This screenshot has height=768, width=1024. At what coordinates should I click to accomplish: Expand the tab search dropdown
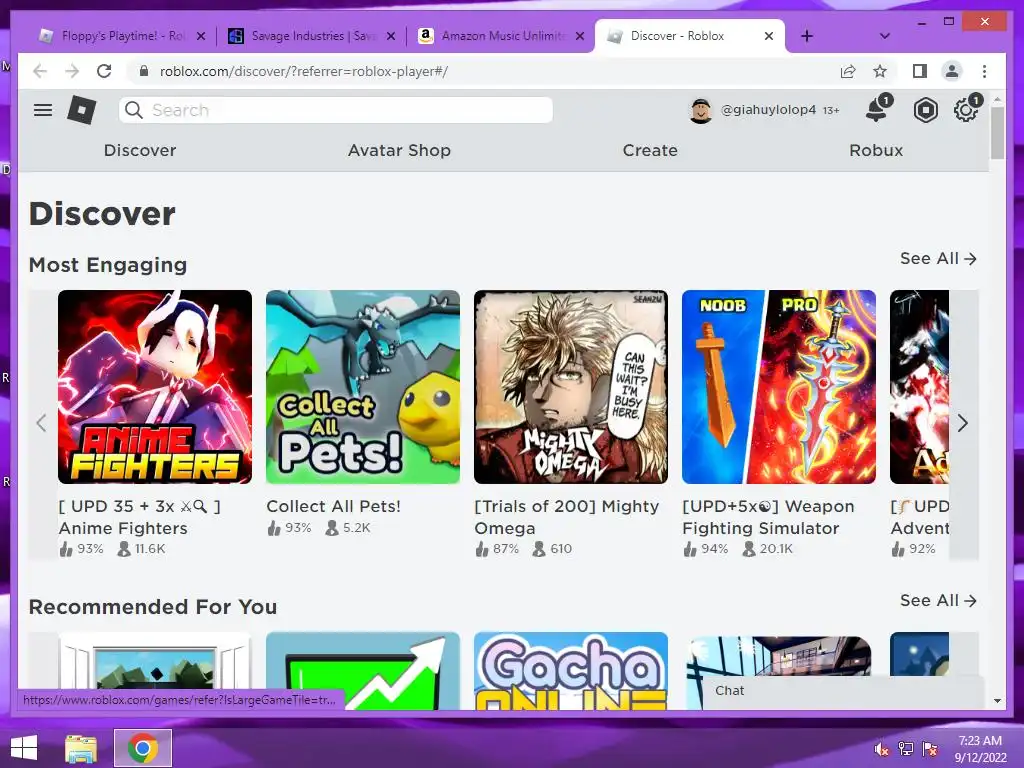click(884, 36)
